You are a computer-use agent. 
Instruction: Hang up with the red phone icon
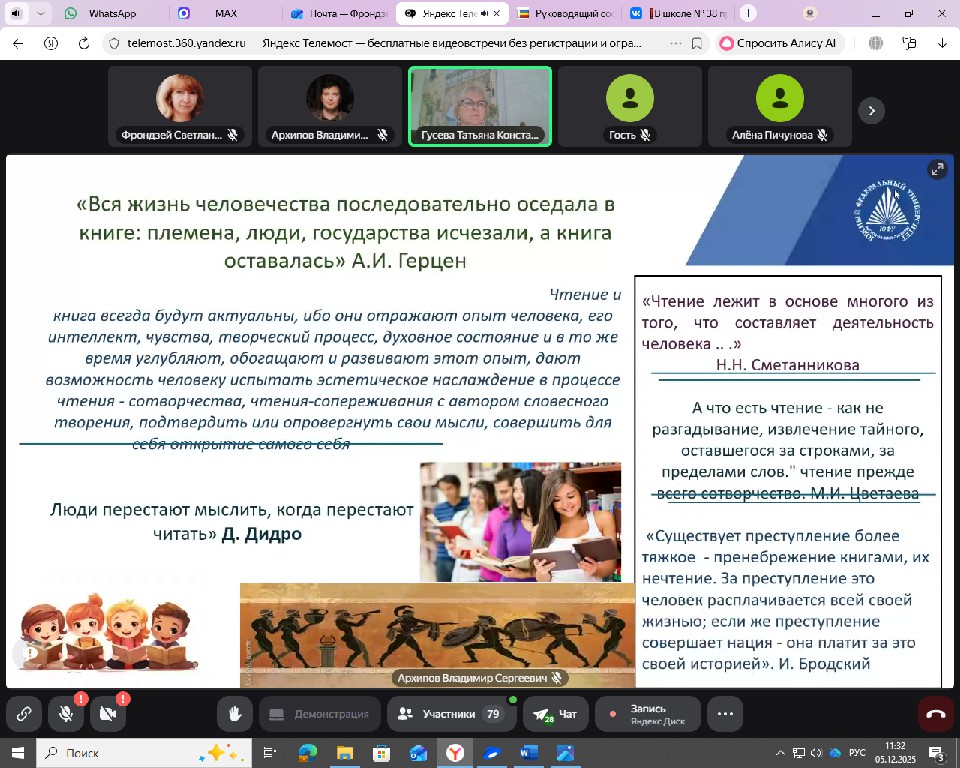coord(936,714)
